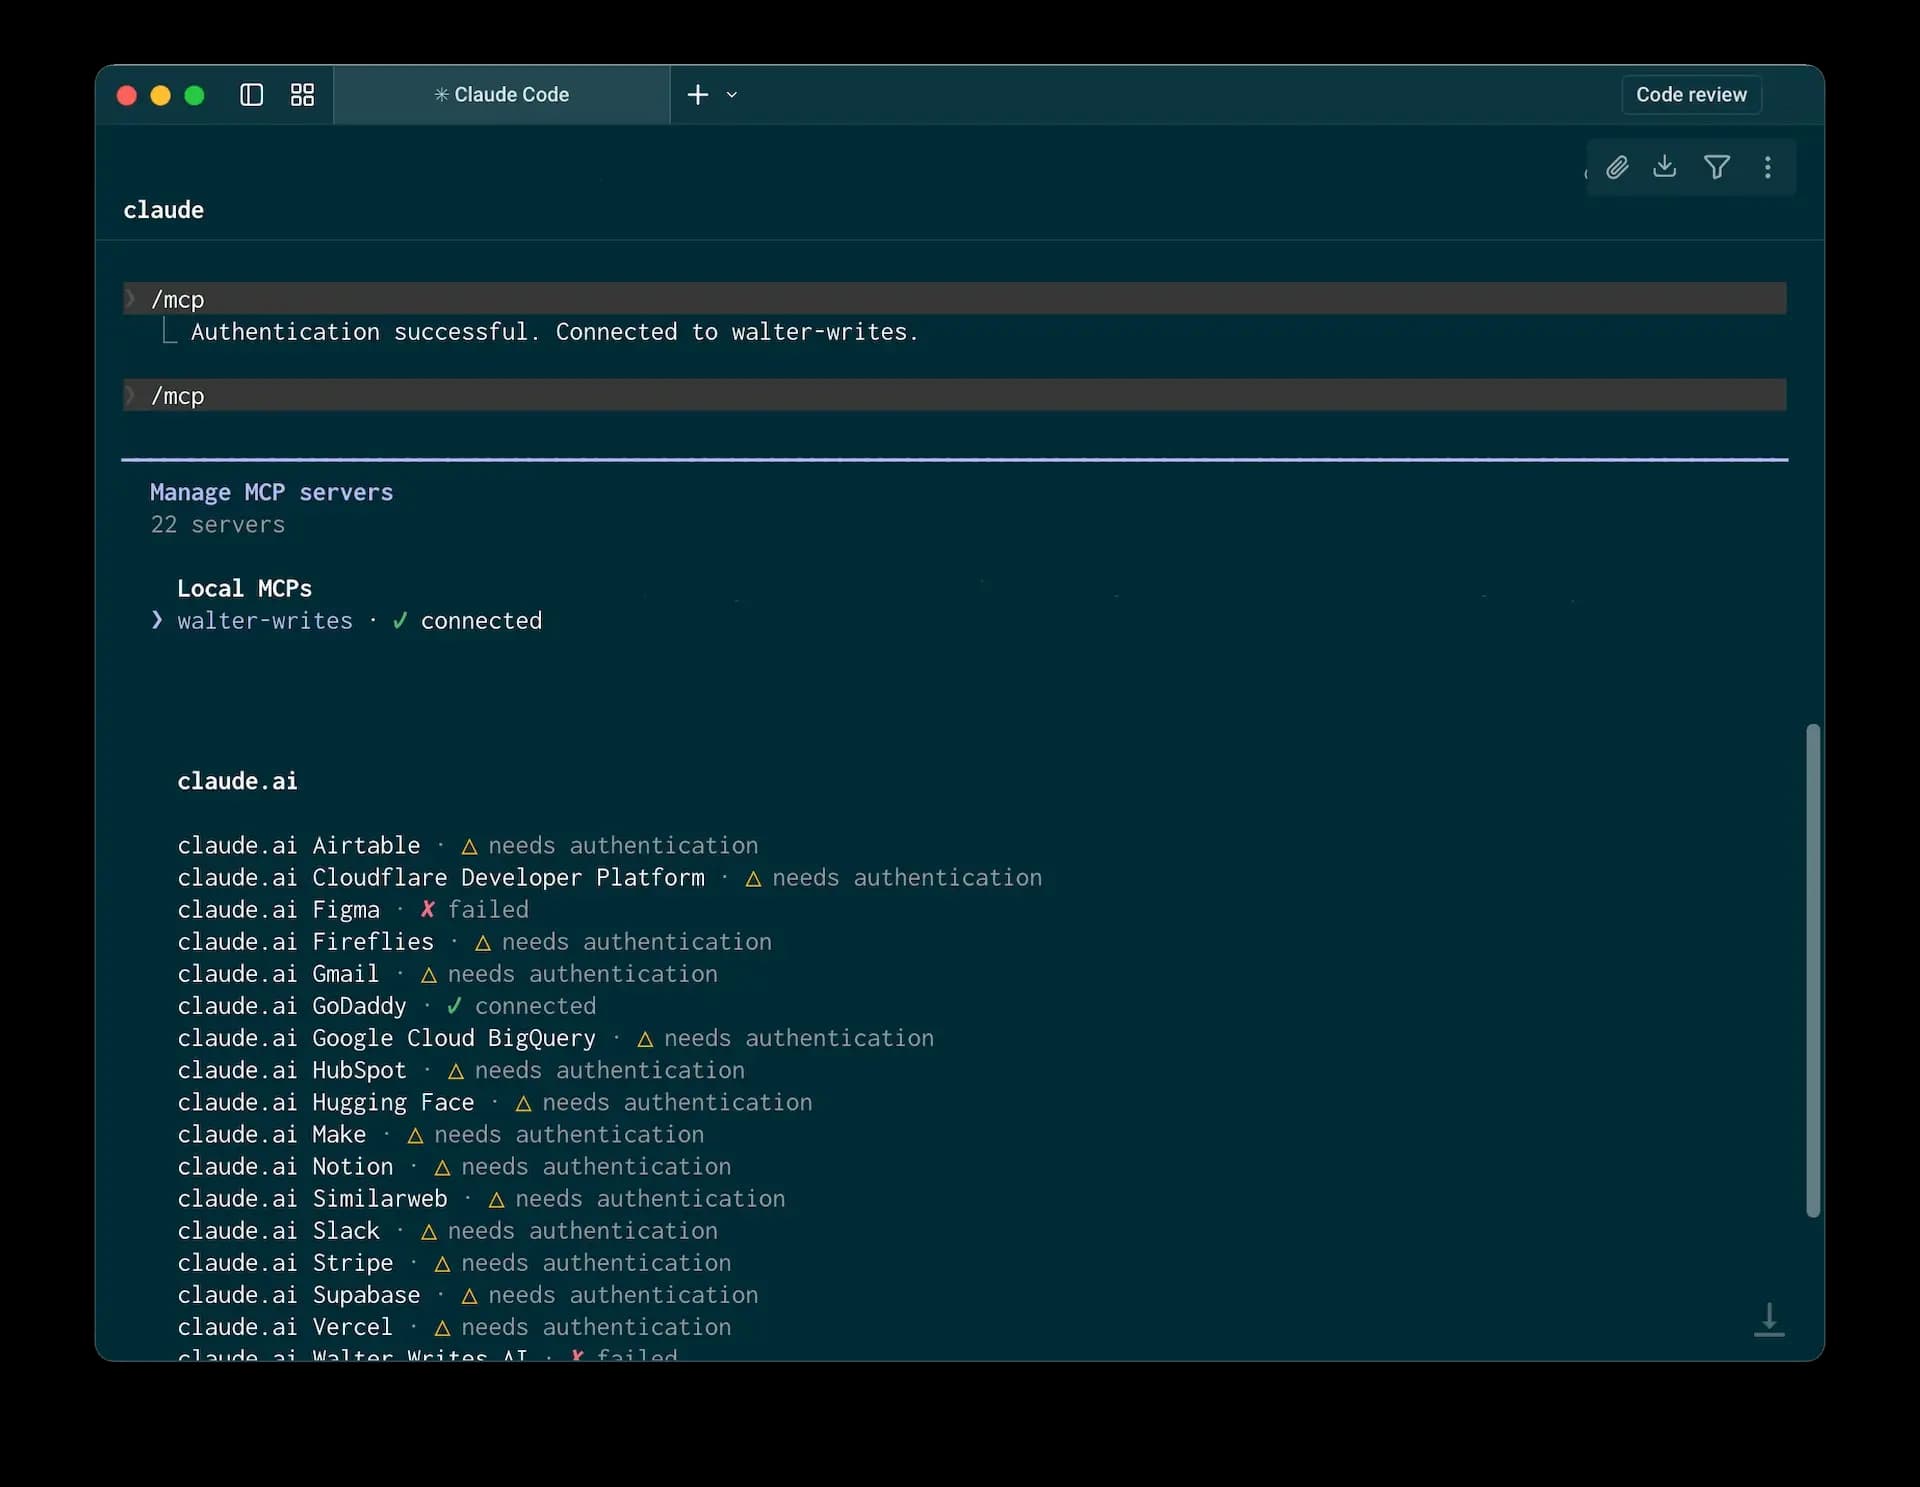Jump to bottom with the arrow icon
Screen dimensions: 1920x1487
click(x=1769, y=1319)
